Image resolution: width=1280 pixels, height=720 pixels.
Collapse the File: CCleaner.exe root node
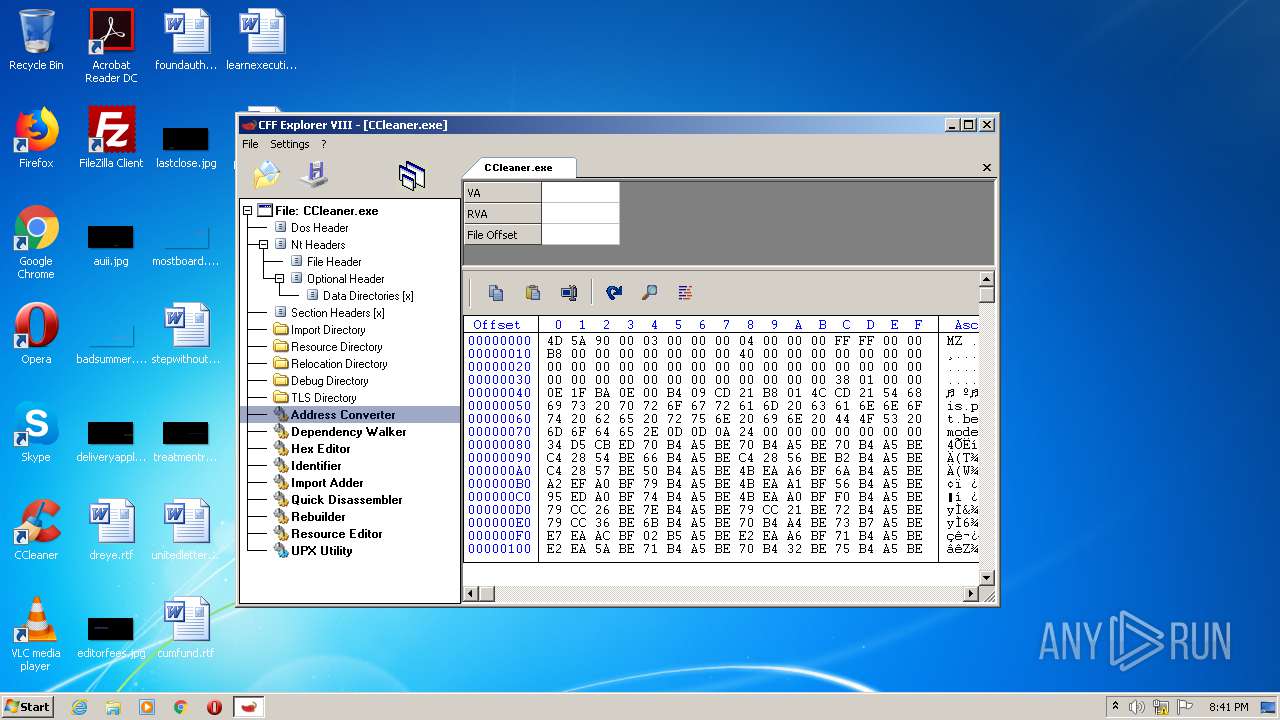point(247,211)
